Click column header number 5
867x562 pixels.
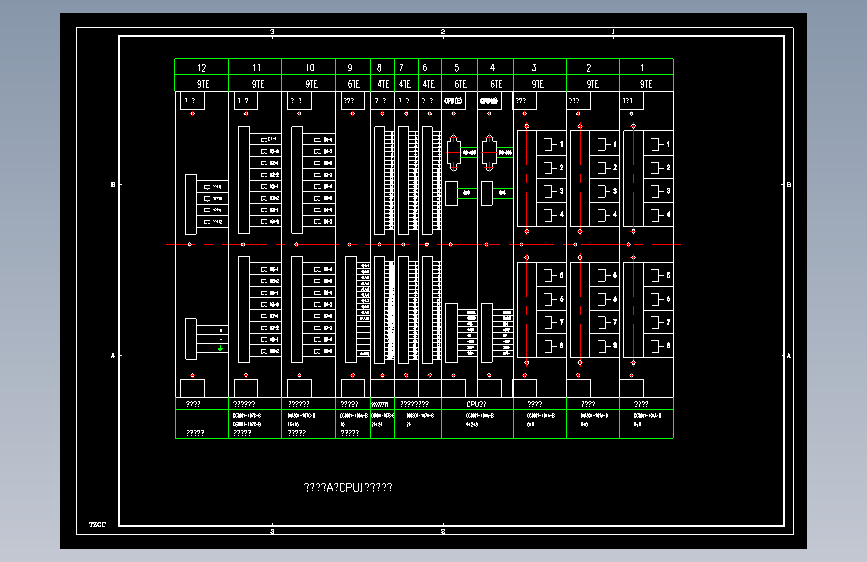pos(457,67)
